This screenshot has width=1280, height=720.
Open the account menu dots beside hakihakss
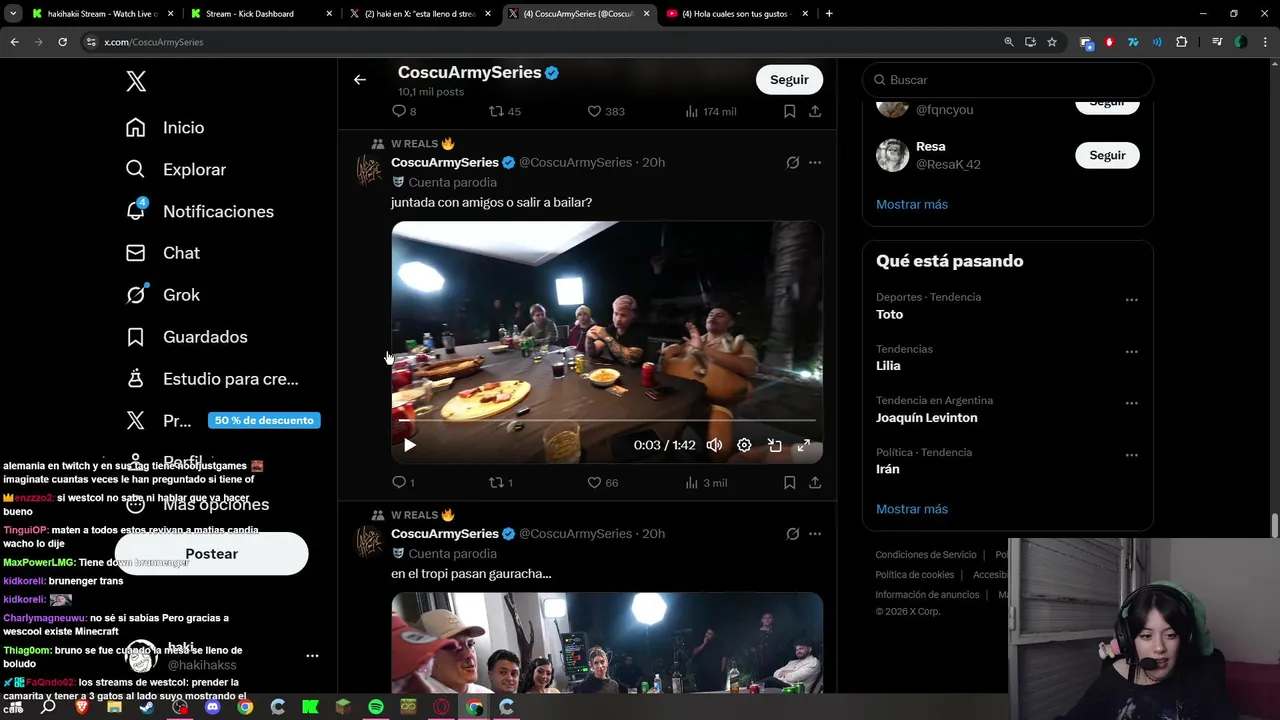tap(312, 656)
